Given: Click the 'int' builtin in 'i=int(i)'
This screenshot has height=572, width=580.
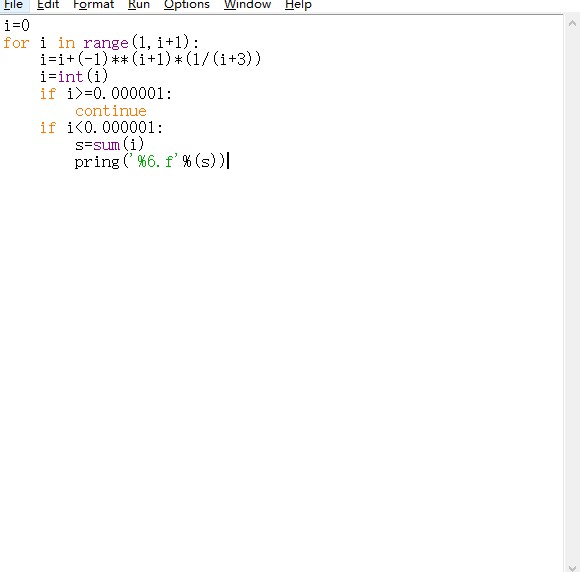Looking at the screenshot, I should [x=70, y=77].
